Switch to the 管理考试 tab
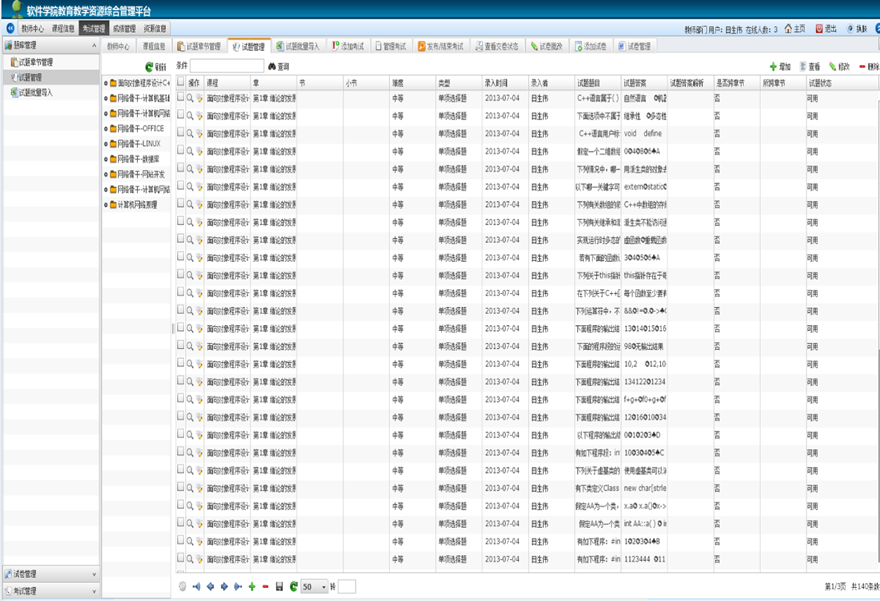The width and height of the screenshot is (880, 601). pyautogui.click(x=391, y=46)
